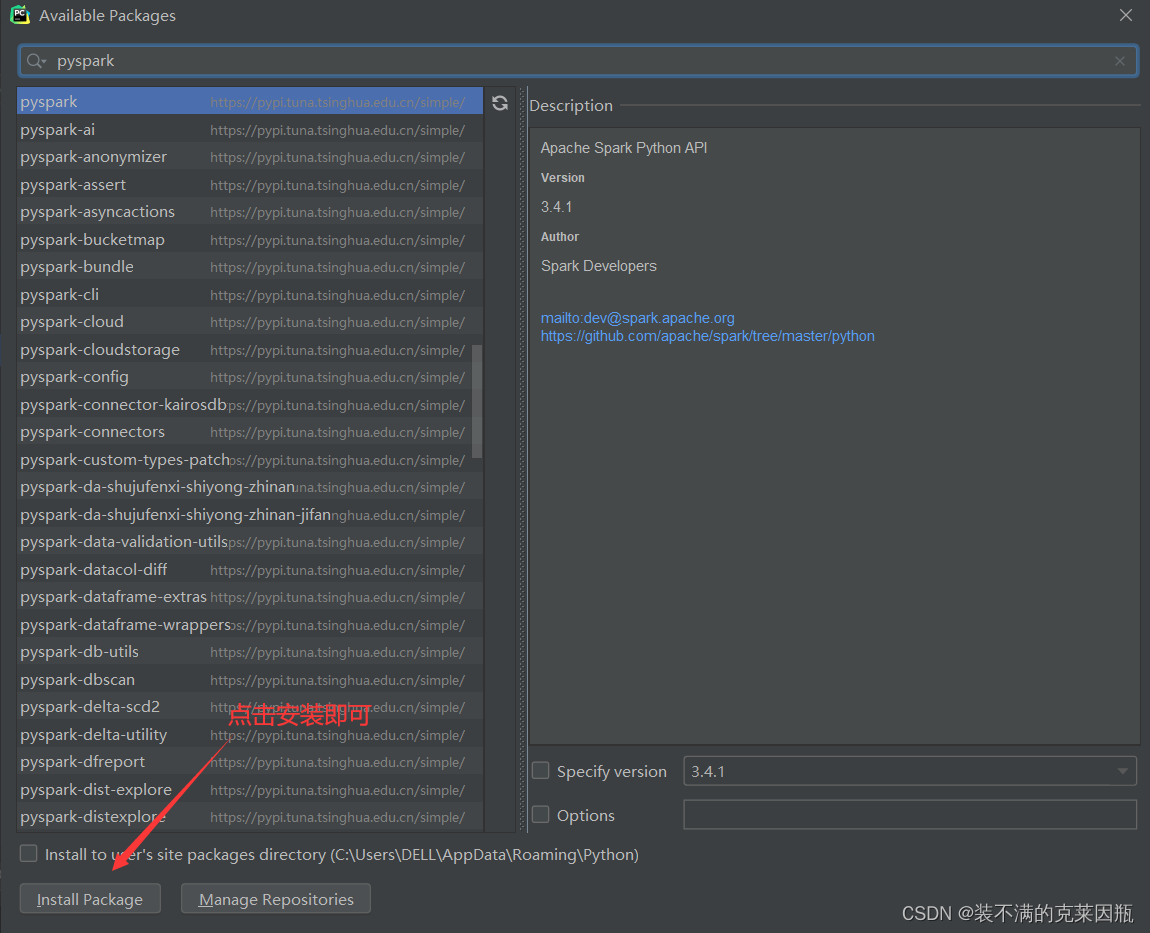This screenshot has width=1150, height=933.
Task: Open the mailto:dev@spark.apache.org link
Action: point(637,318)
